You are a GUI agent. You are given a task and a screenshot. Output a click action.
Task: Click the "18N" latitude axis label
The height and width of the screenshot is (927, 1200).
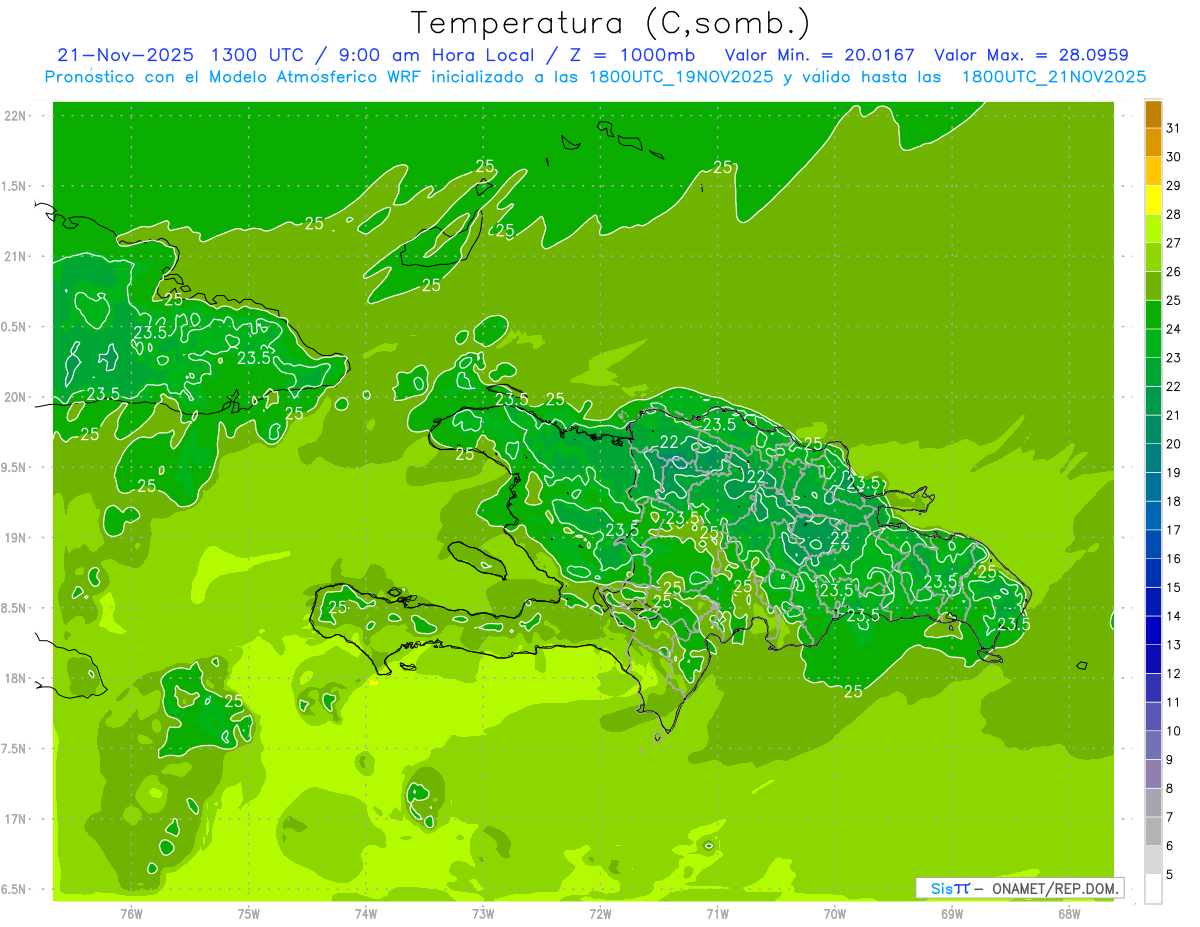(15, 678)
